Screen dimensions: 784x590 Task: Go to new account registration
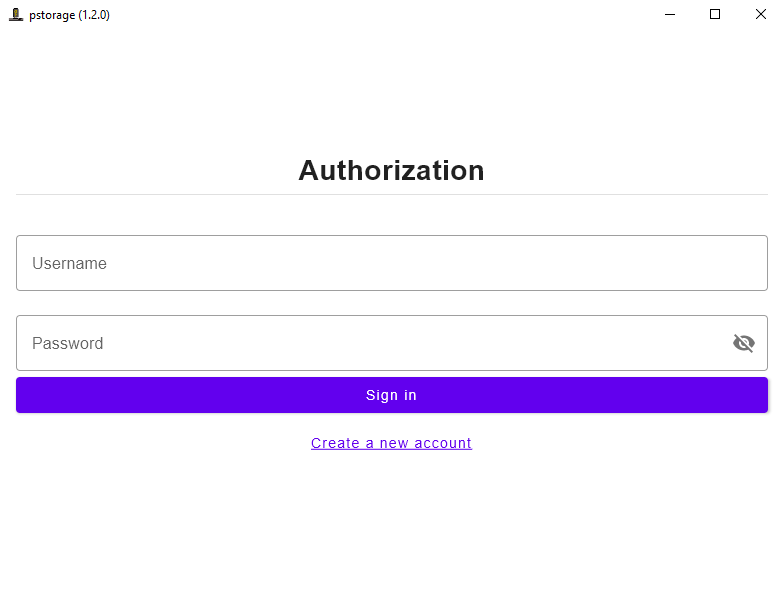click(391, 443)
